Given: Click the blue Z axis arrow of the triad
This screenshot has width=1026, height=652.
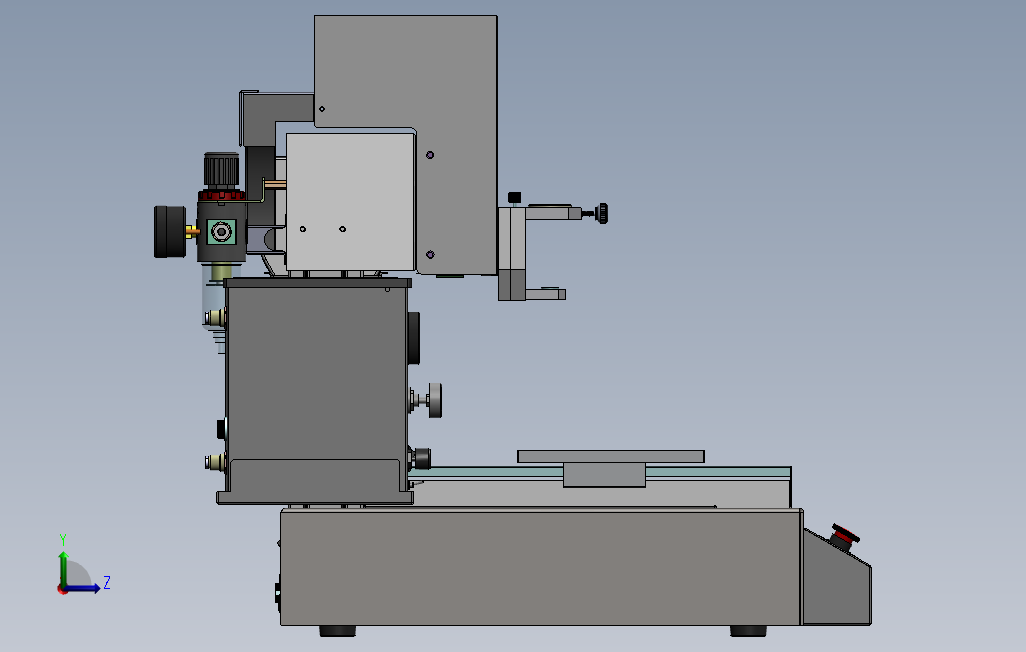Looking at the screenshot, I should 82,589.
